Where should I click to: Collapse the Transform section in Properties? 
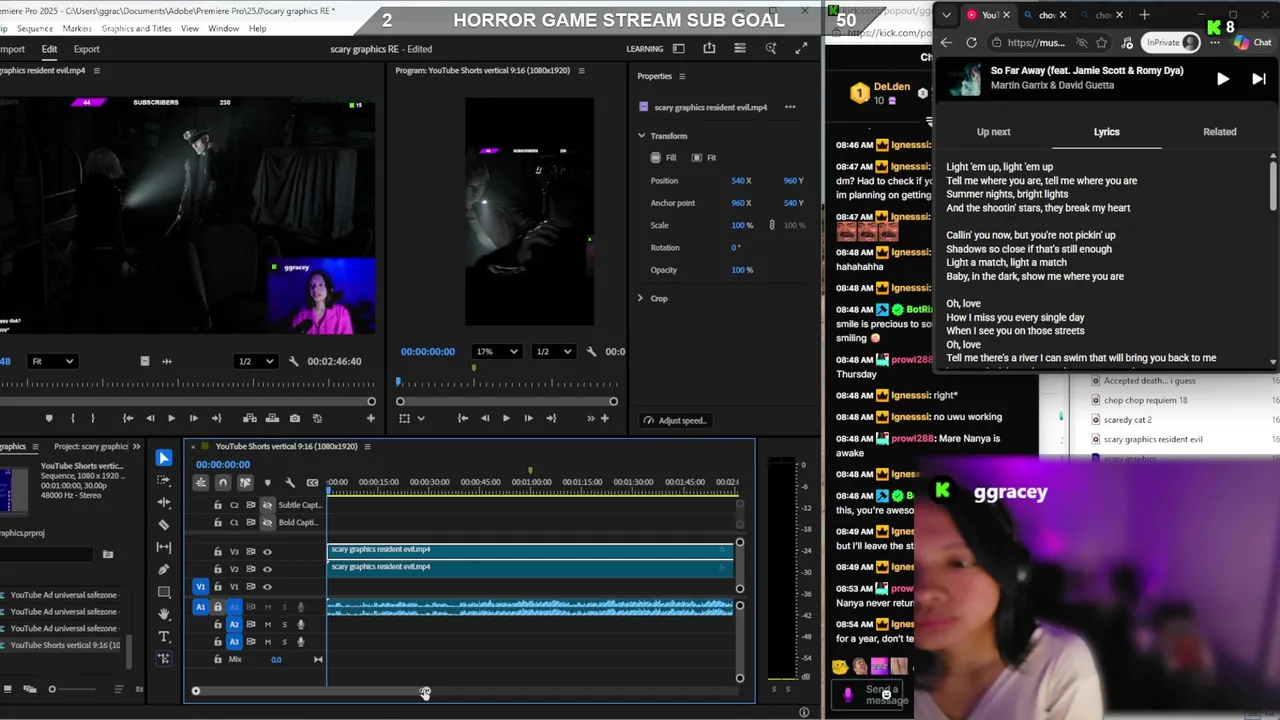(x=641, y=136)
